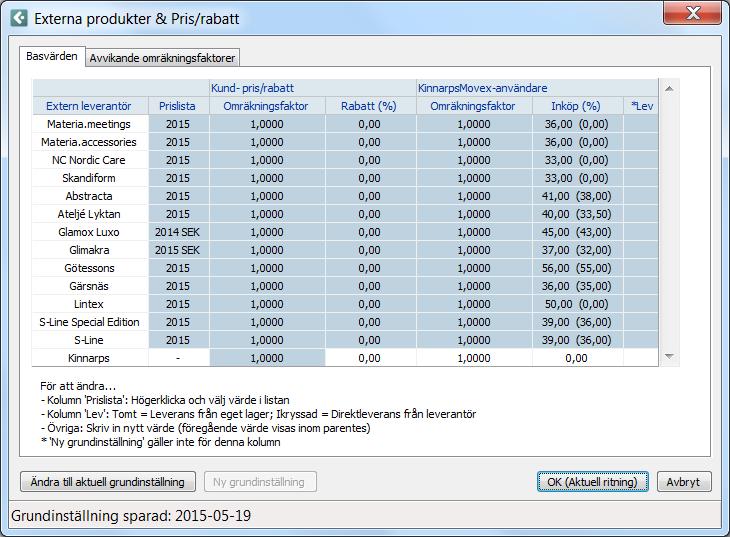Select the Kinnarps supplier name

(x=90, y=358)
